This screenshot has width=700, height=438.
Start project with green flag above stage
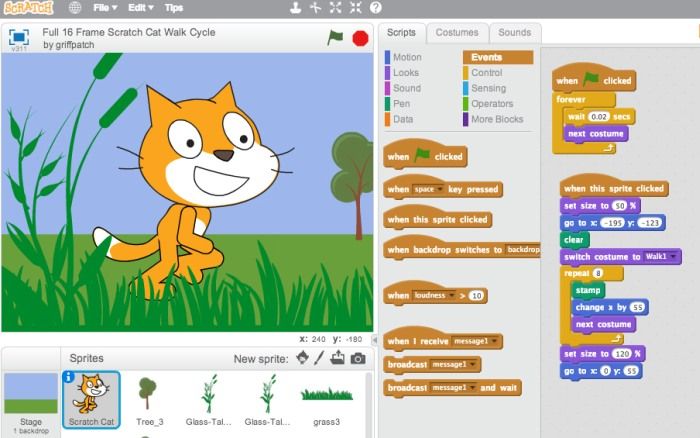click(x=335, y=38)
